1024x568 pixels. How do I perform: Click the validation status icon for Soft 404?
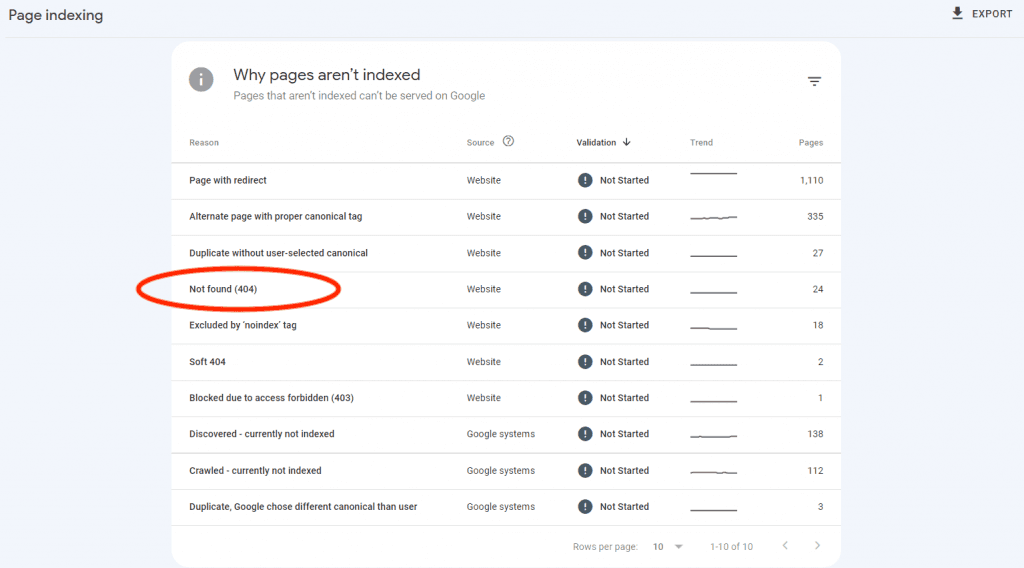point(585,362)
